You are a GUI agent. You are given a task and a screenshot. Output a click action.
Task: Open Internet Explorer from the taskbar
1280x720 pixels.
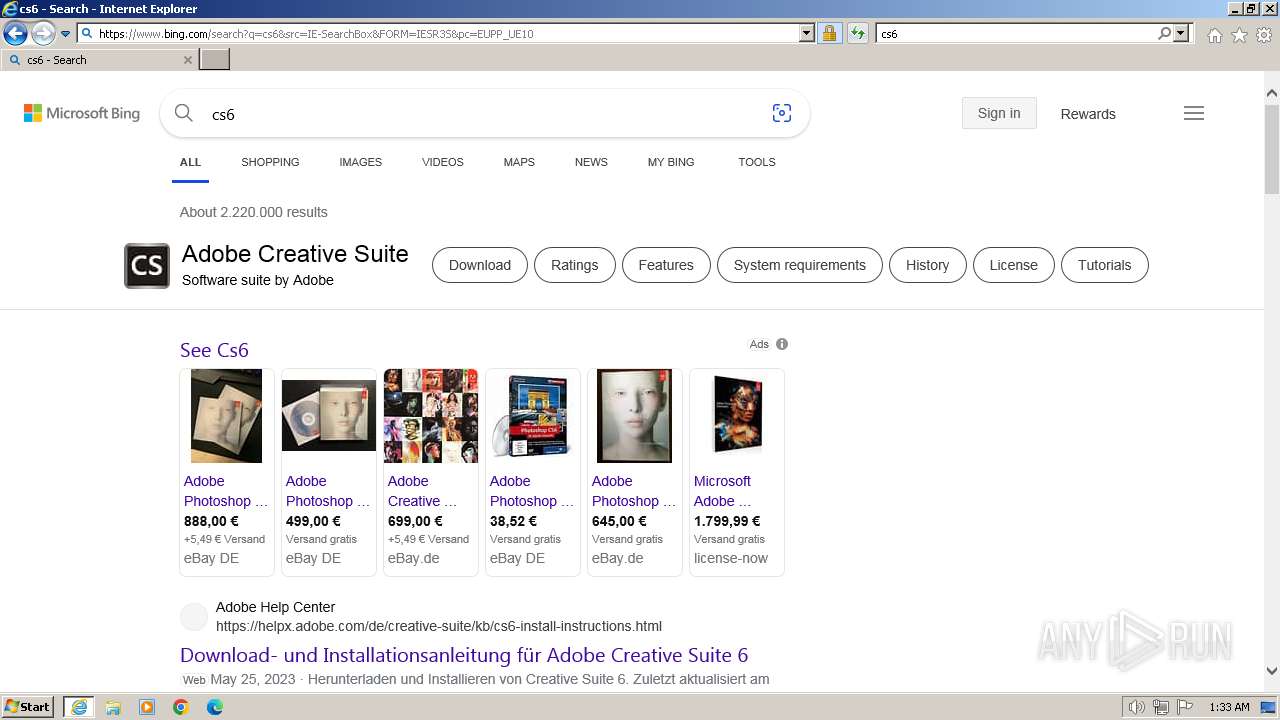point(78,707)
